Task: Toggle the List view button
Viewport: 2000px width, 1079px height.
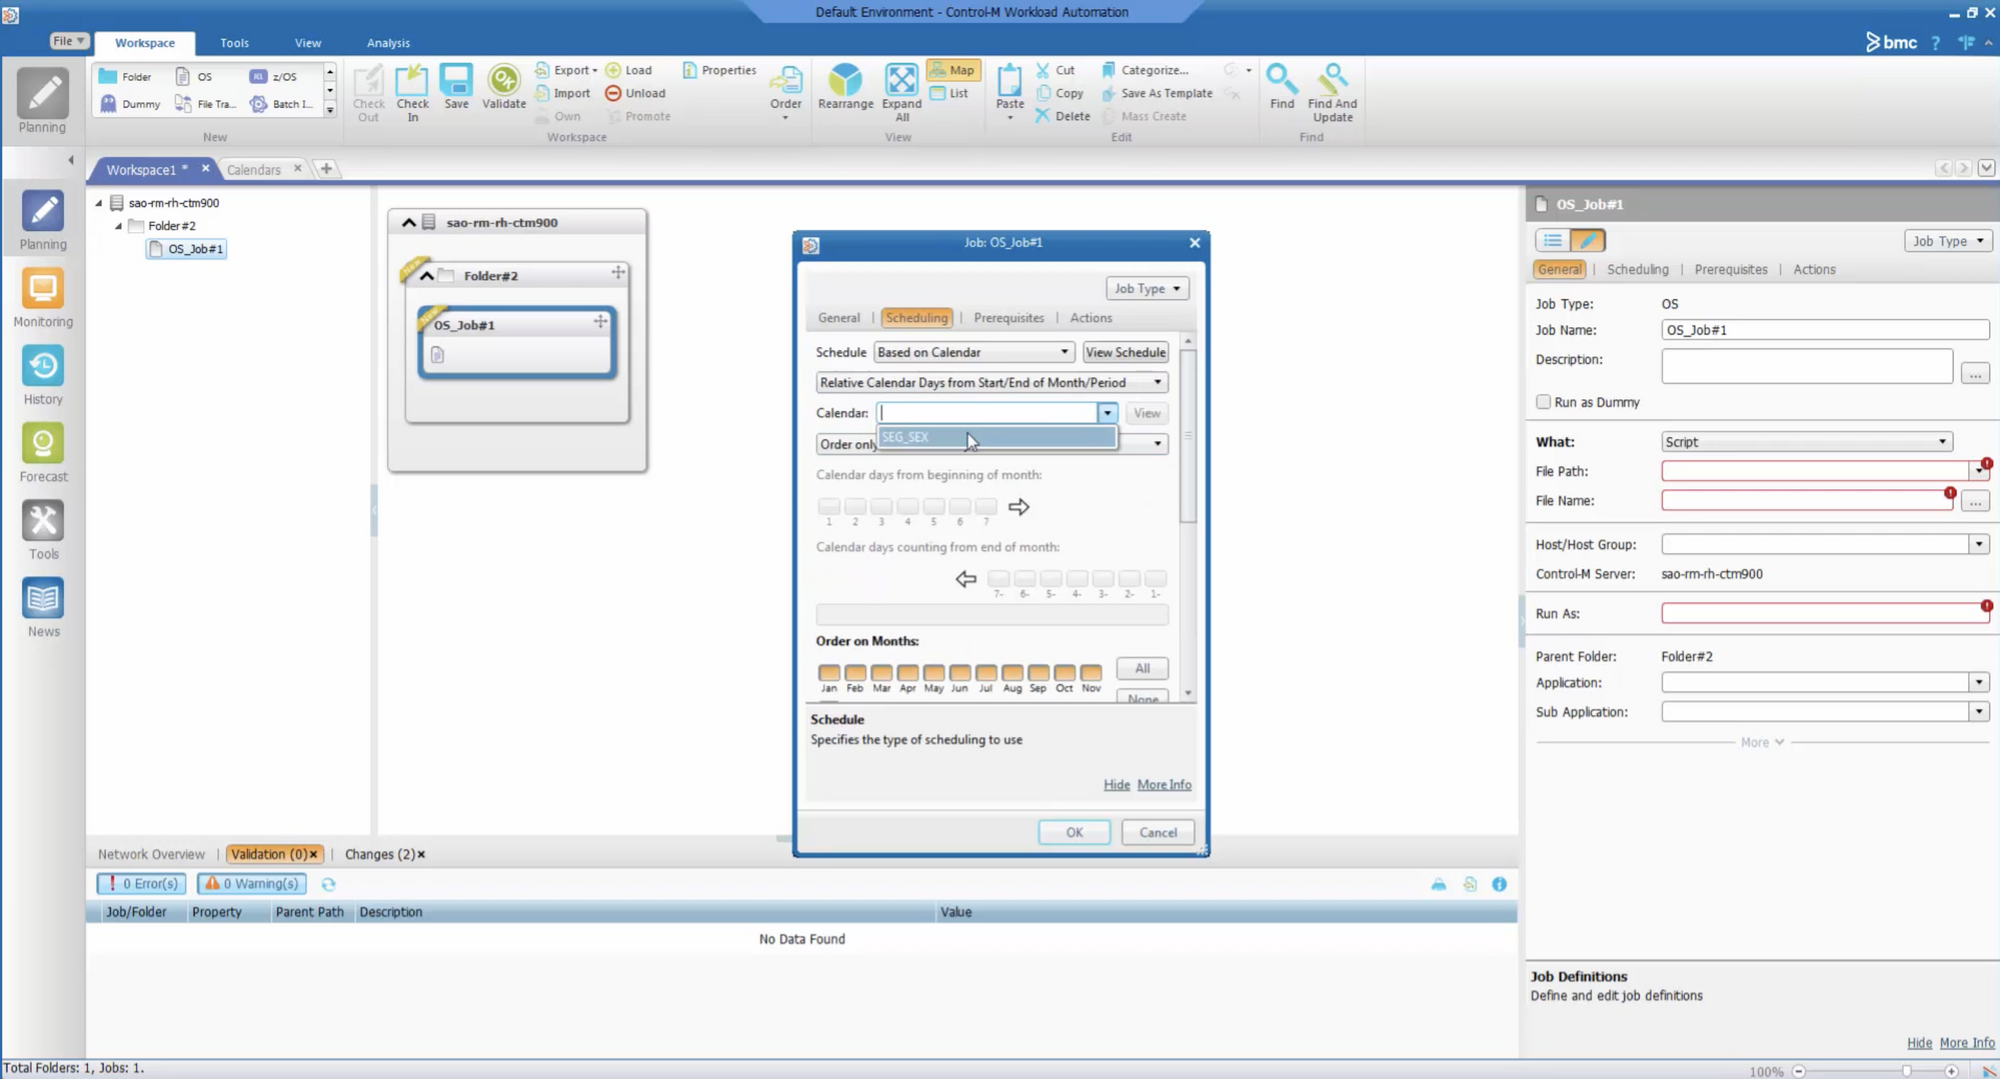Action: click(x=950, y=93)
